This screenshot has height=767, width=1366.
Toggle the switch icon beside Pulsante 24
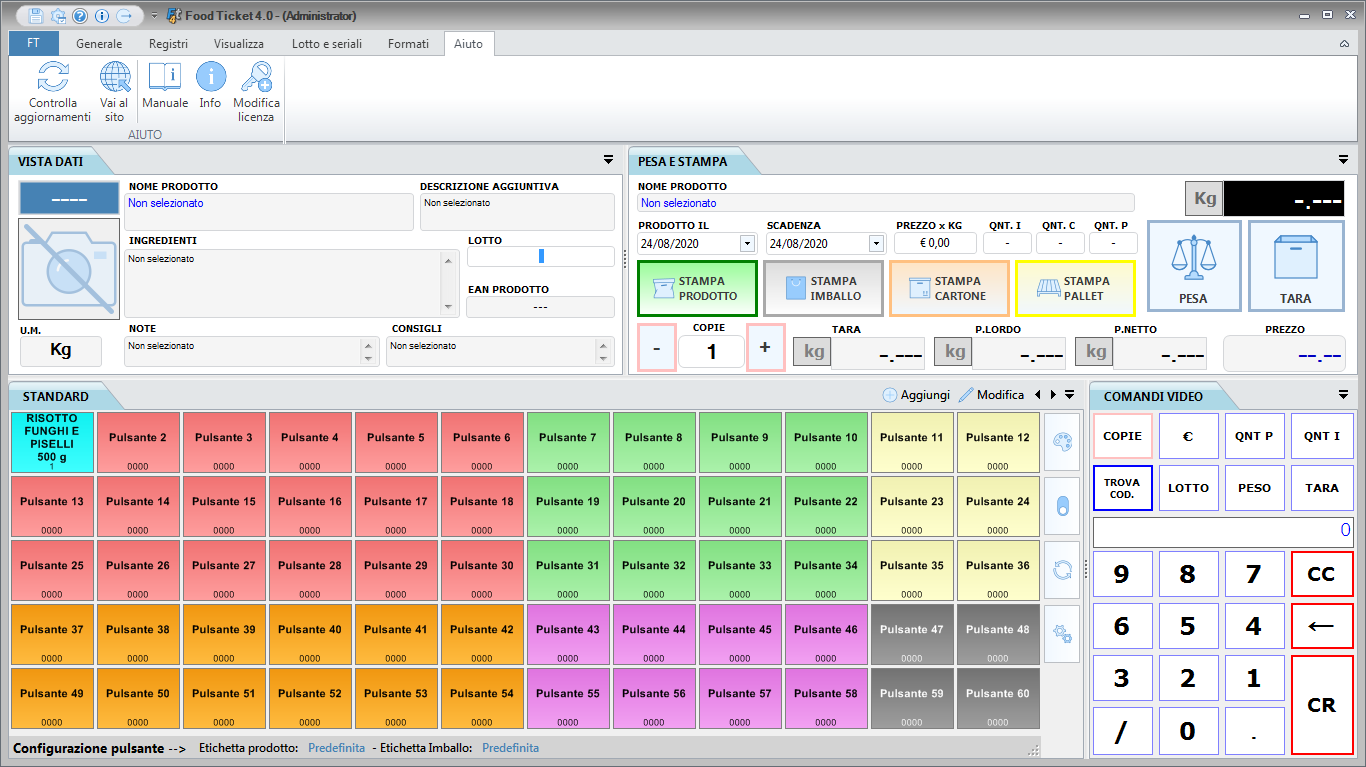(x=1062, y=505)
